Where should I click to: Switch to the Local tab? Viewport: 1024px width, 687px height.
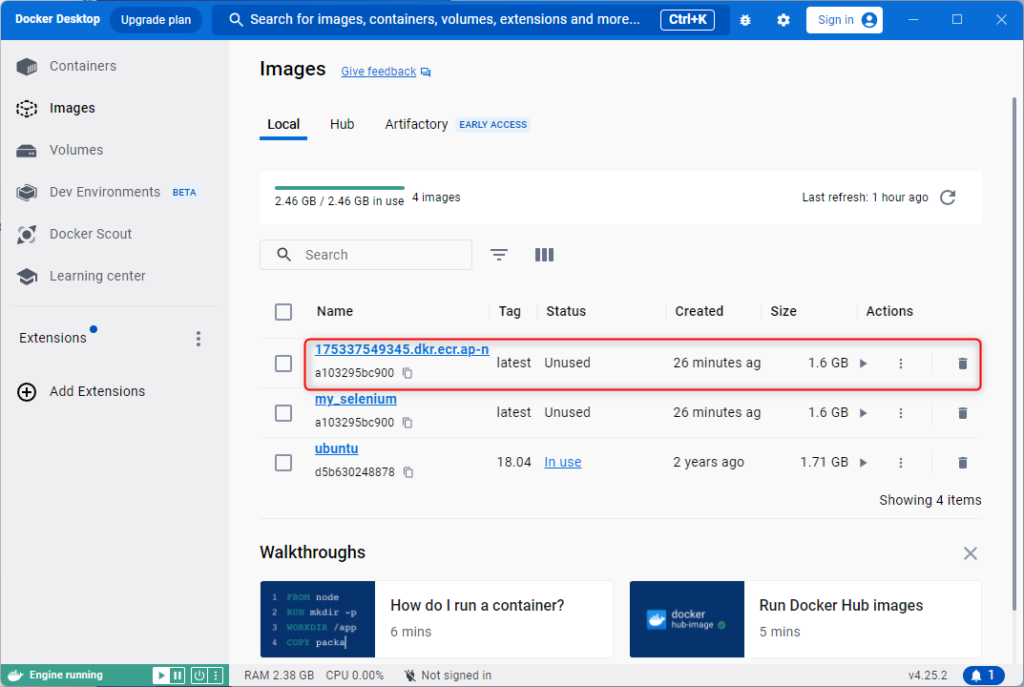point(283,125)
